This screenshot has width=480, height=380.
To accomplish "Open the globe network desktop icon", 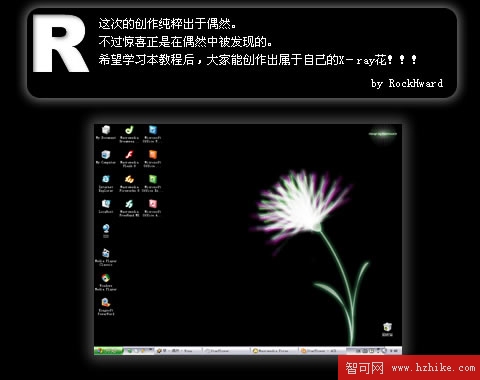I will 106,230.
